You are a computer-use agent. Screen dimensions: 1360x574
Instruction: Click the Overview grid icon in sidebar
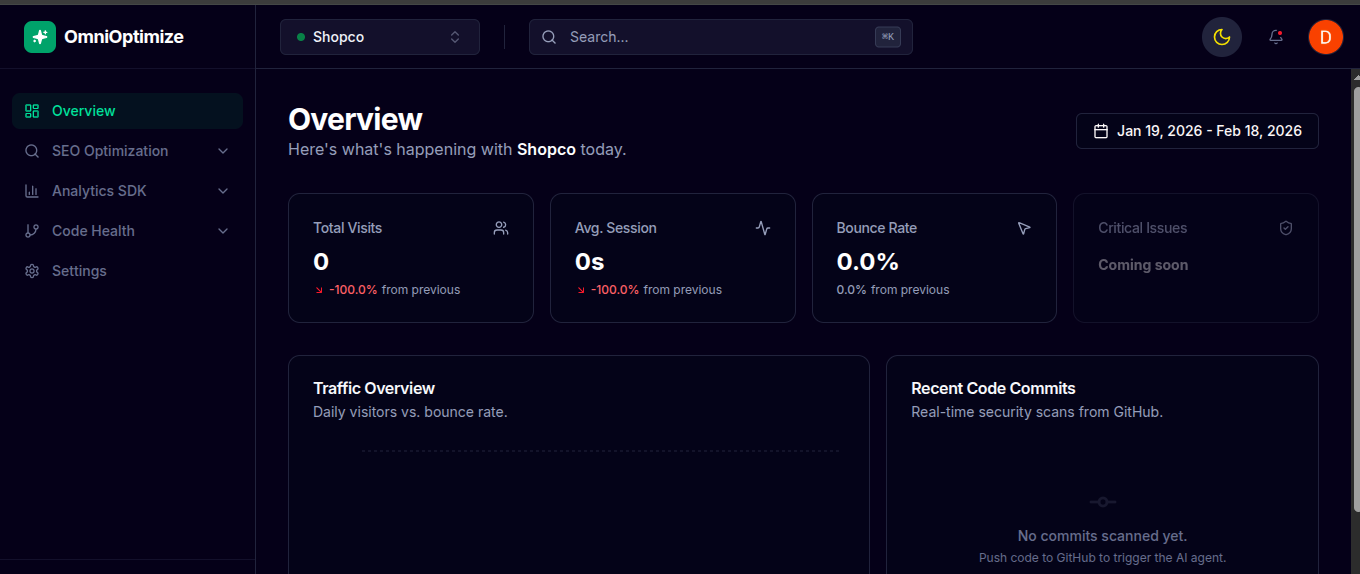32,111
